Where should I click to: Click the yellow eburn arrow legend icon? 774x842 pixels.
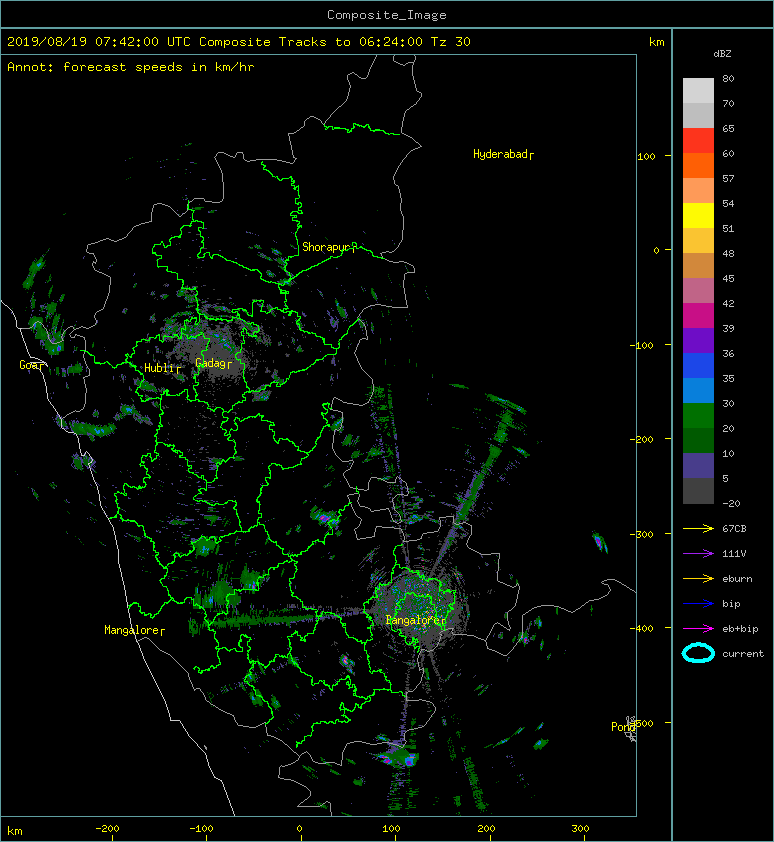pos(698,578)
